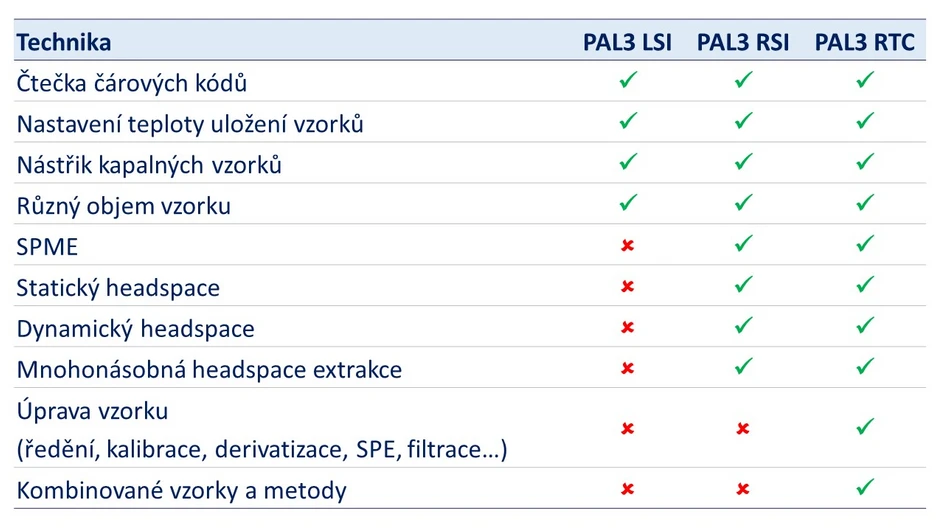Image resolution: width=943 pixels, height=531 pixels.
Task: Click the Úprava vzorku row label
Action: [x=92, y=411]
